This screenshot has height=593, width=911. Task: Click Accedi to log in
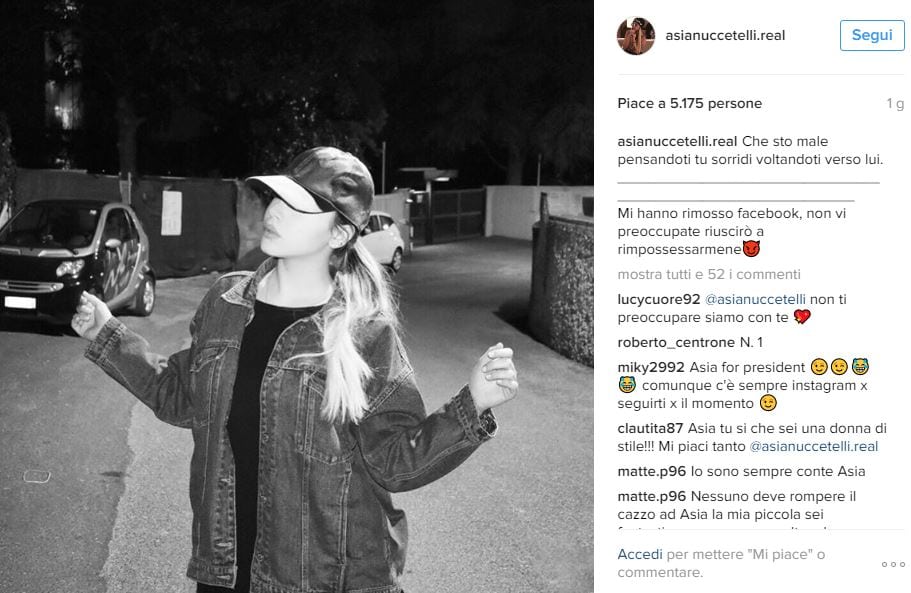click(x=640, y=555)
